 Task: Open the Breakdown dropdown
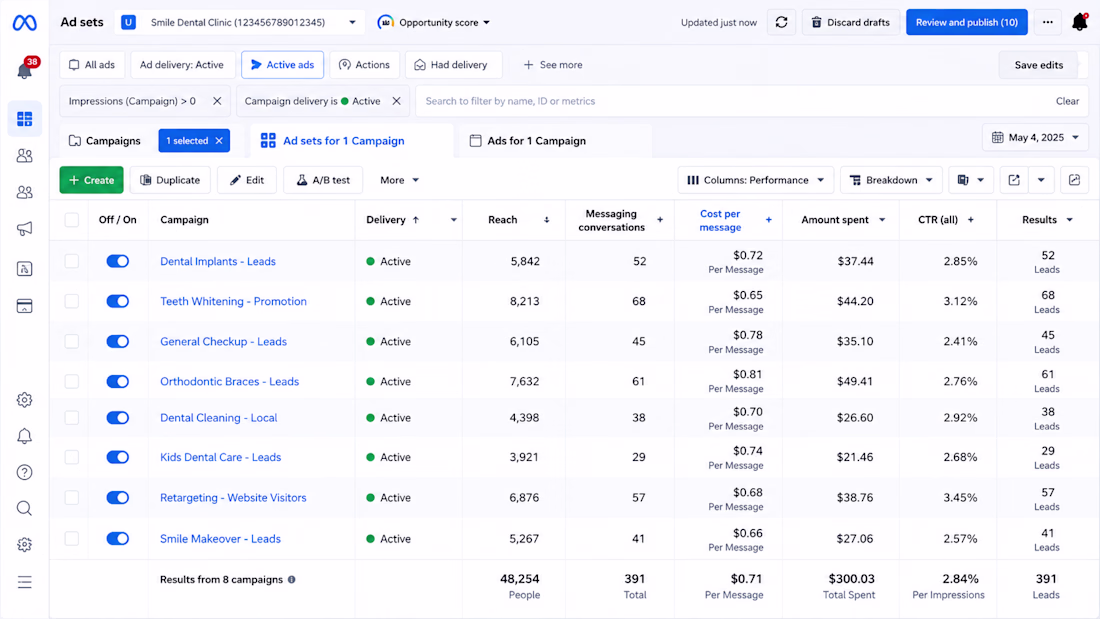(x=891, y=180)
